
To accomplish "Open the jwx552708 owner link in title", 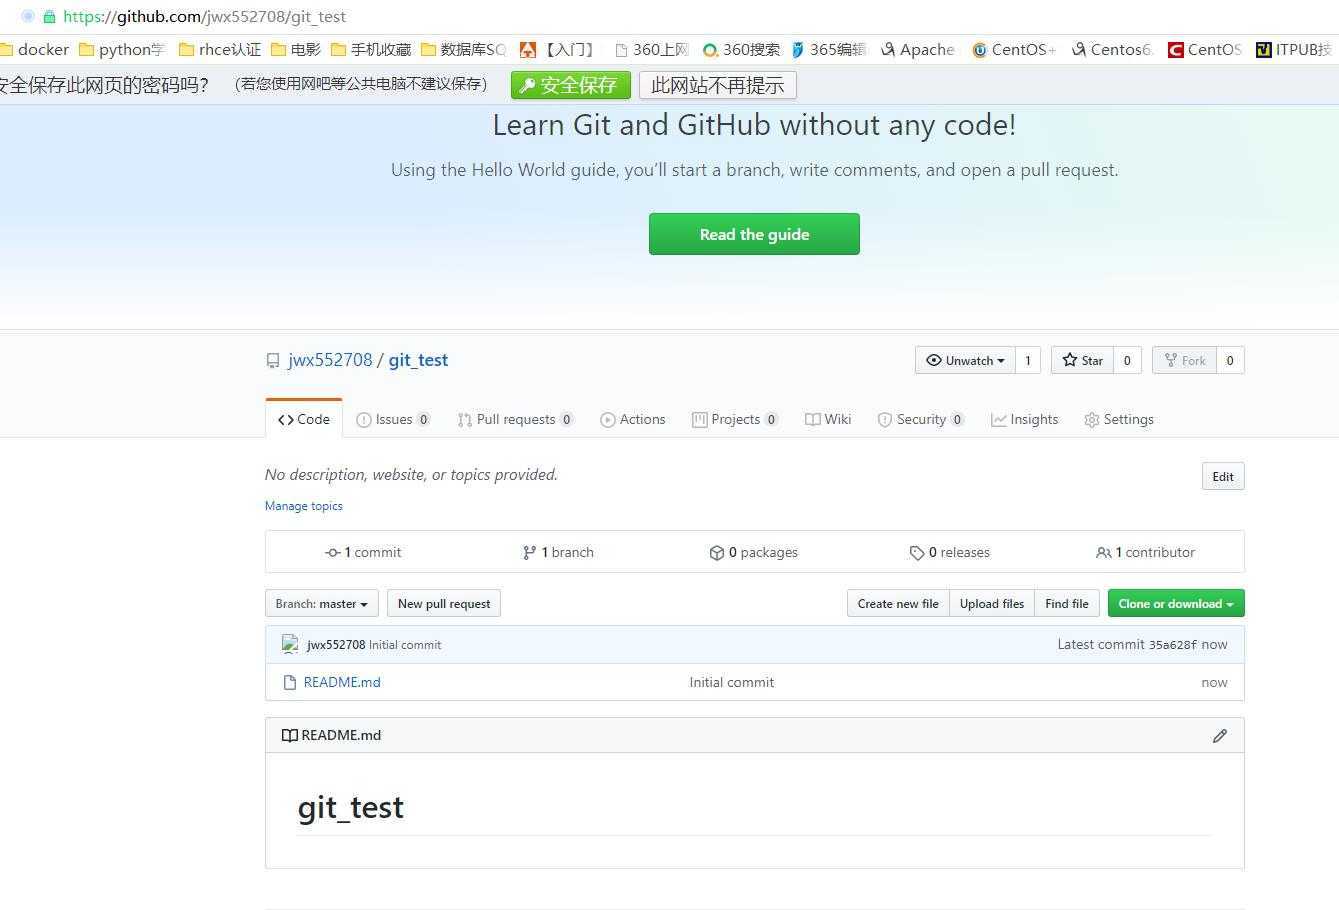I will [330, 361].
